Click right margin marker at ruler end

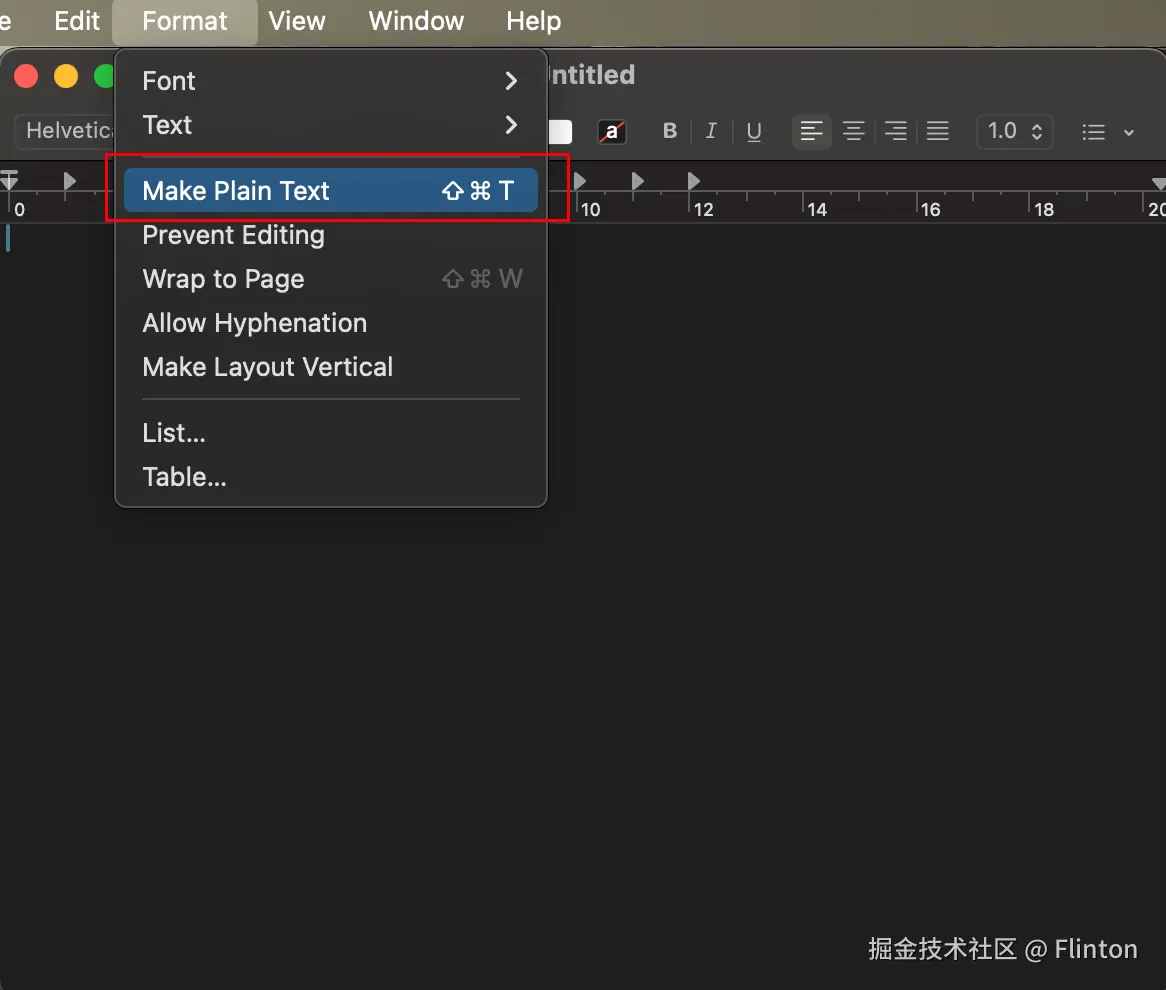pos(1159,183)
